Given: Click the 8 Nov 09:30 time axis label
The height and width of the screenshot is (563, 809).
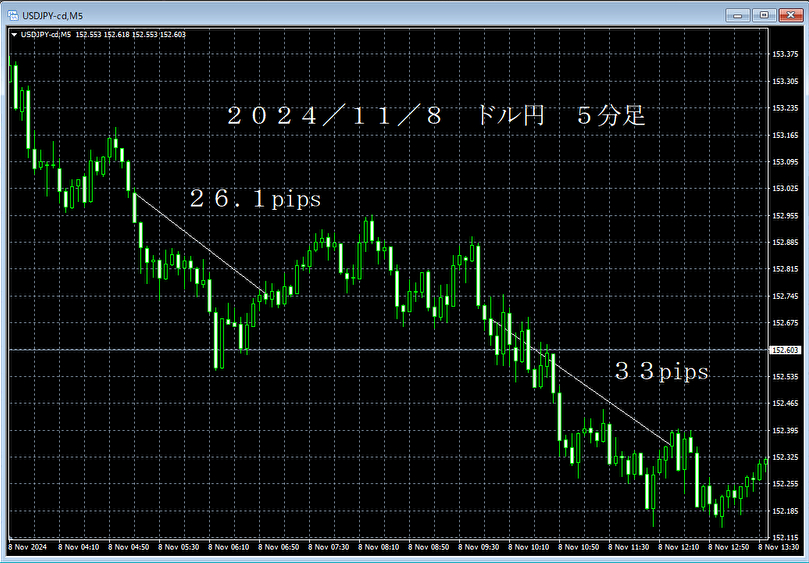Looking at the screenshot, I should pyautogui.click(x=479, y=547).
